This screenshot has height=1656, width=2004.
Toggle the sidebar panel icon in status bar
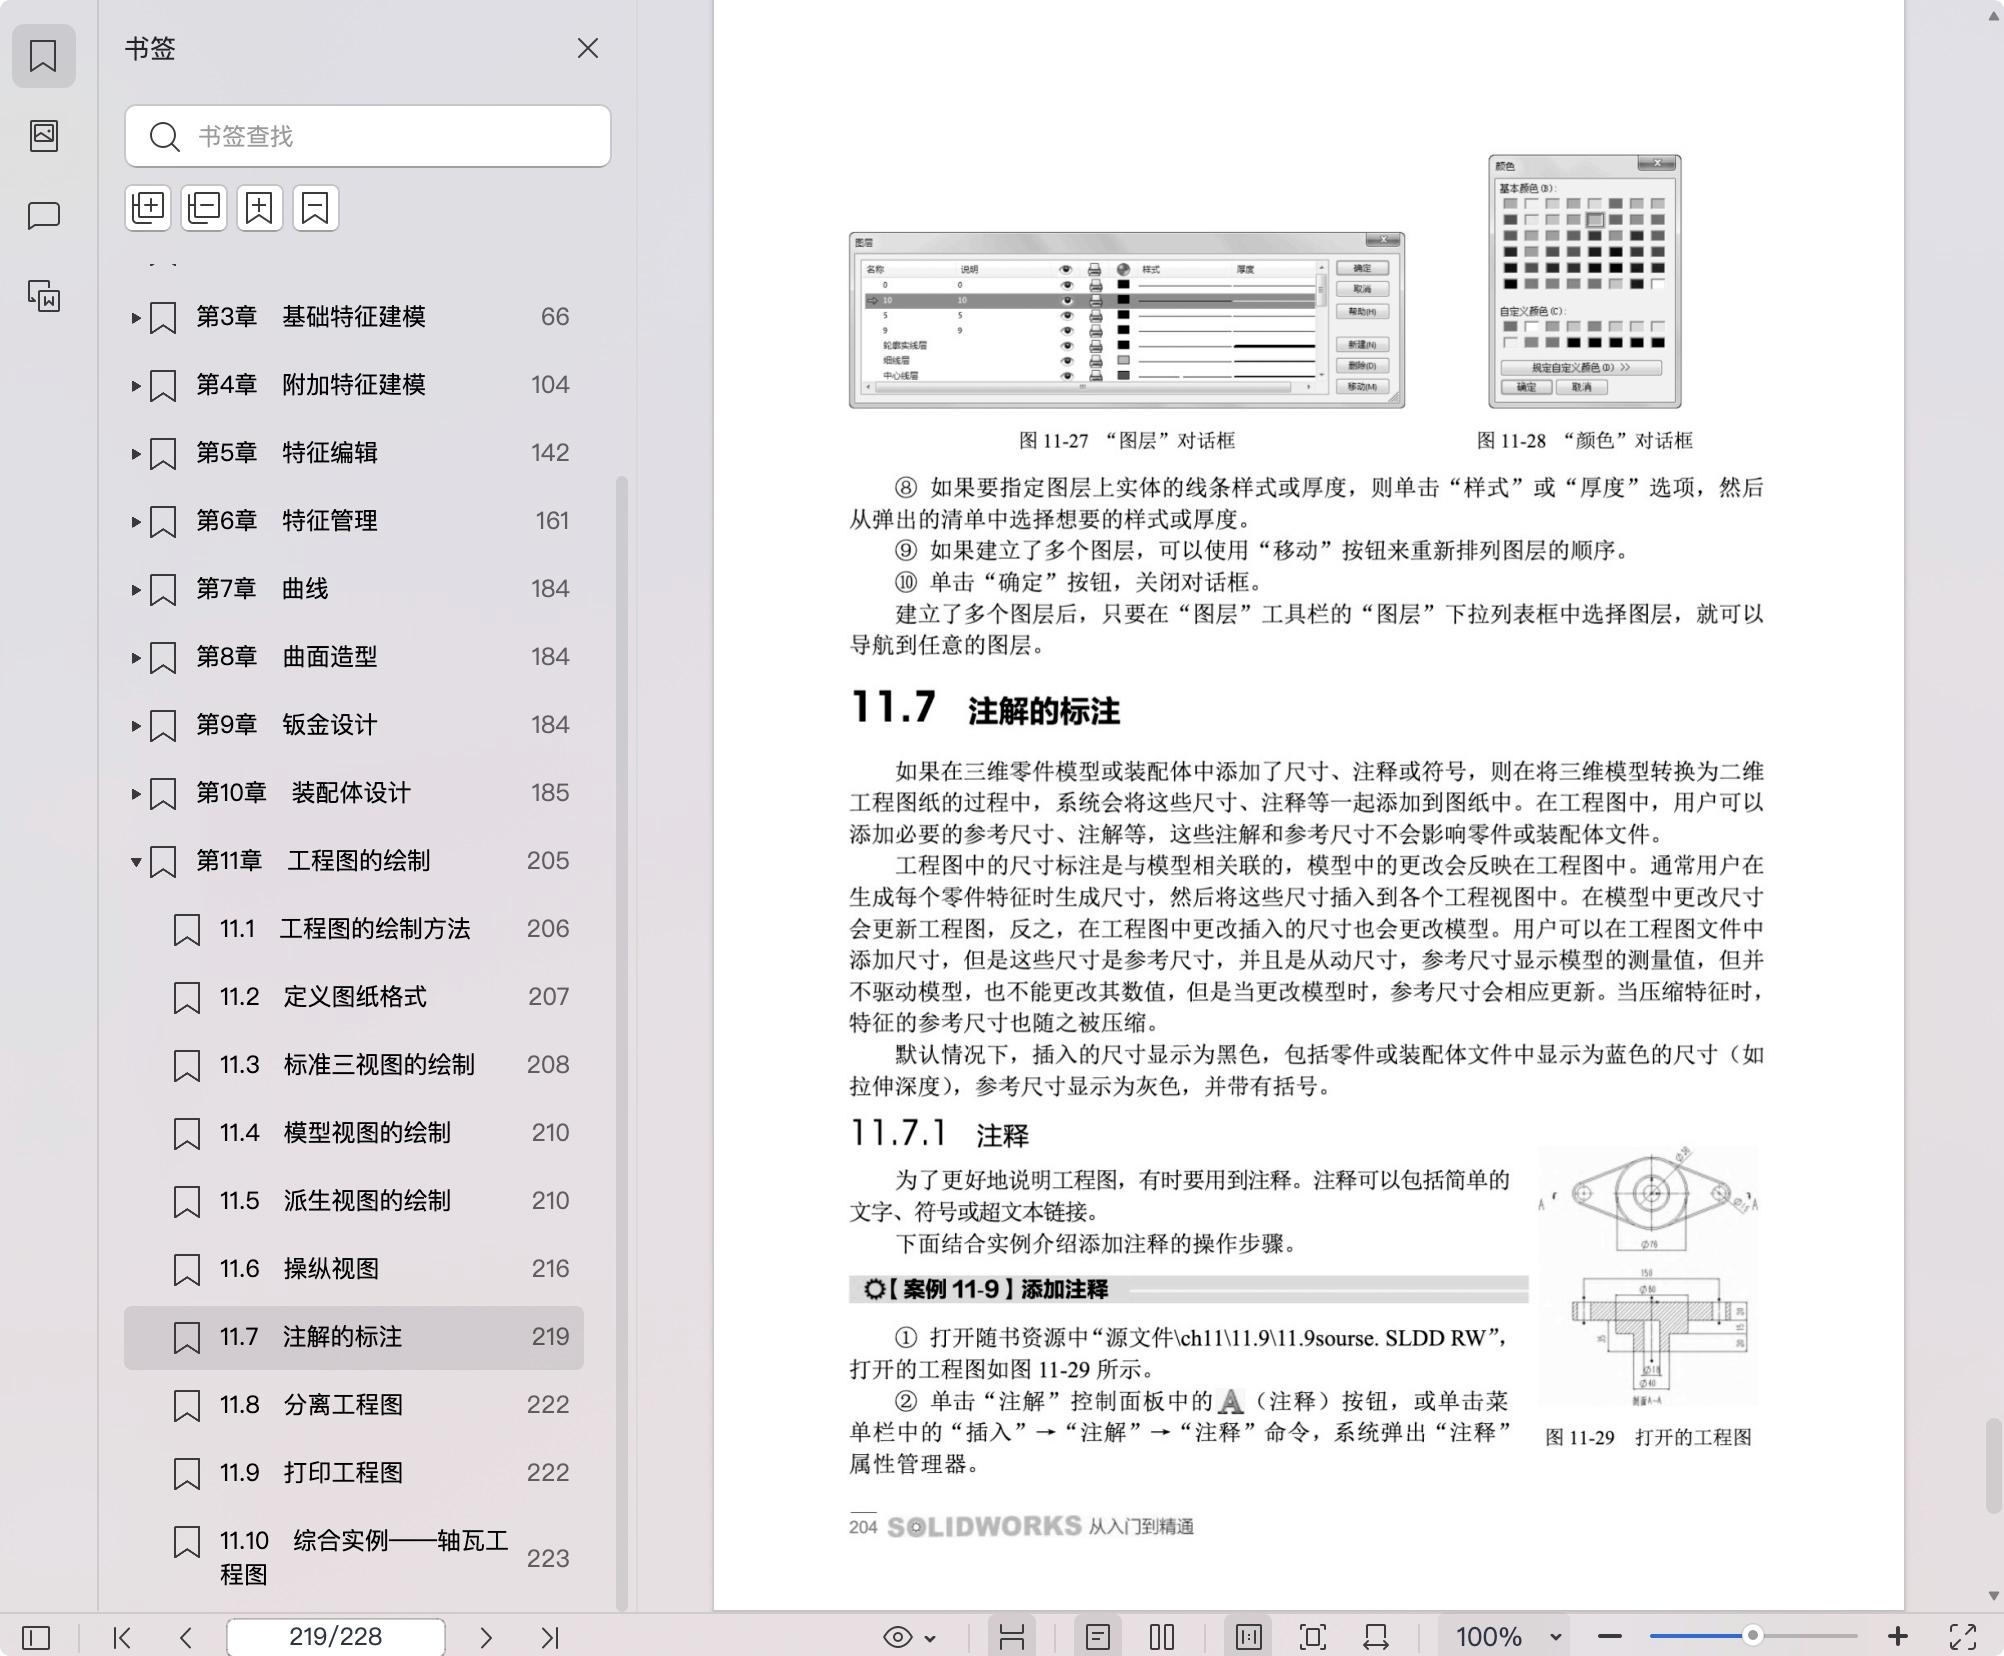coord(36,1637)
